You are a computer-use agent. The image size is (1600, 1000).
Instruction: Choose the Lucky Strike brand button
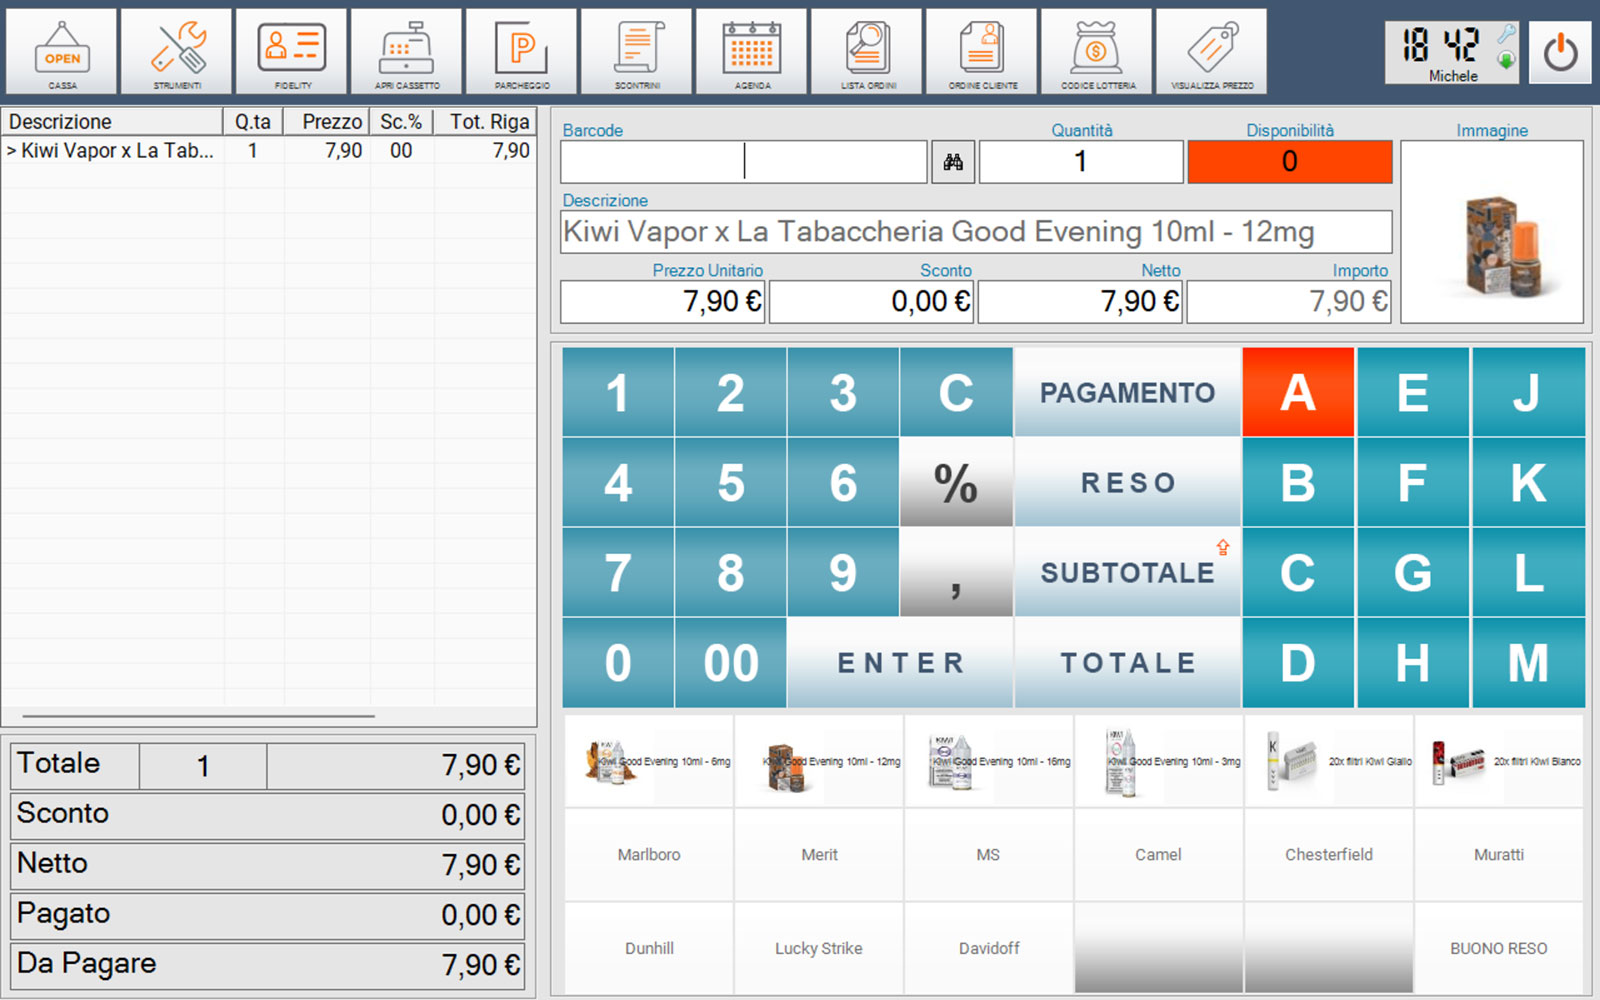[819, 948]
